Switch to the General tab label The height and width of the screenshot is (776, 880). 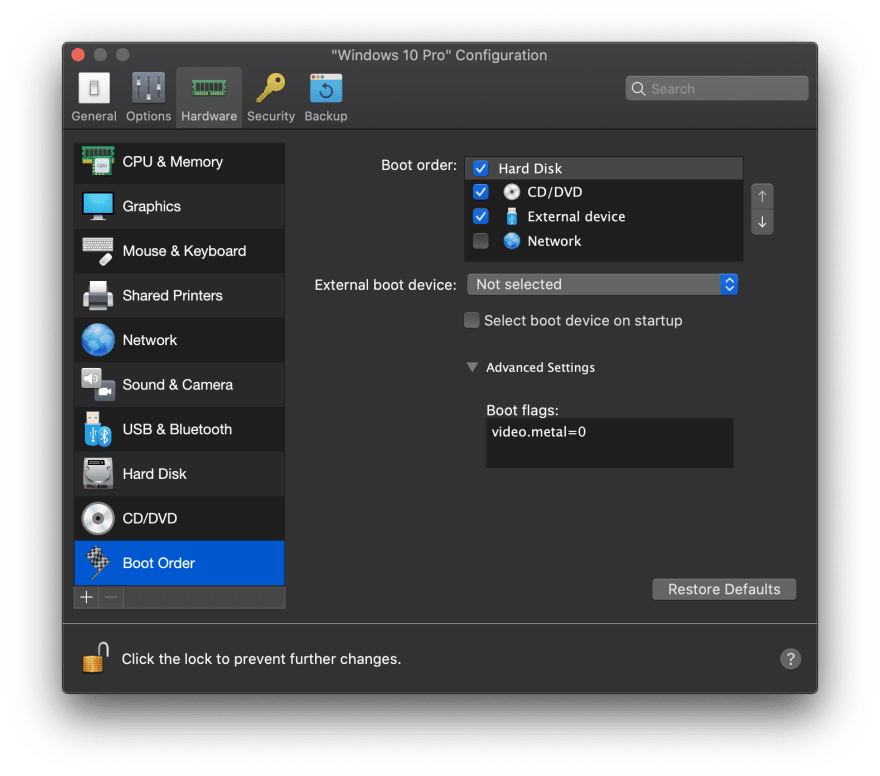[x=94, y=116]
